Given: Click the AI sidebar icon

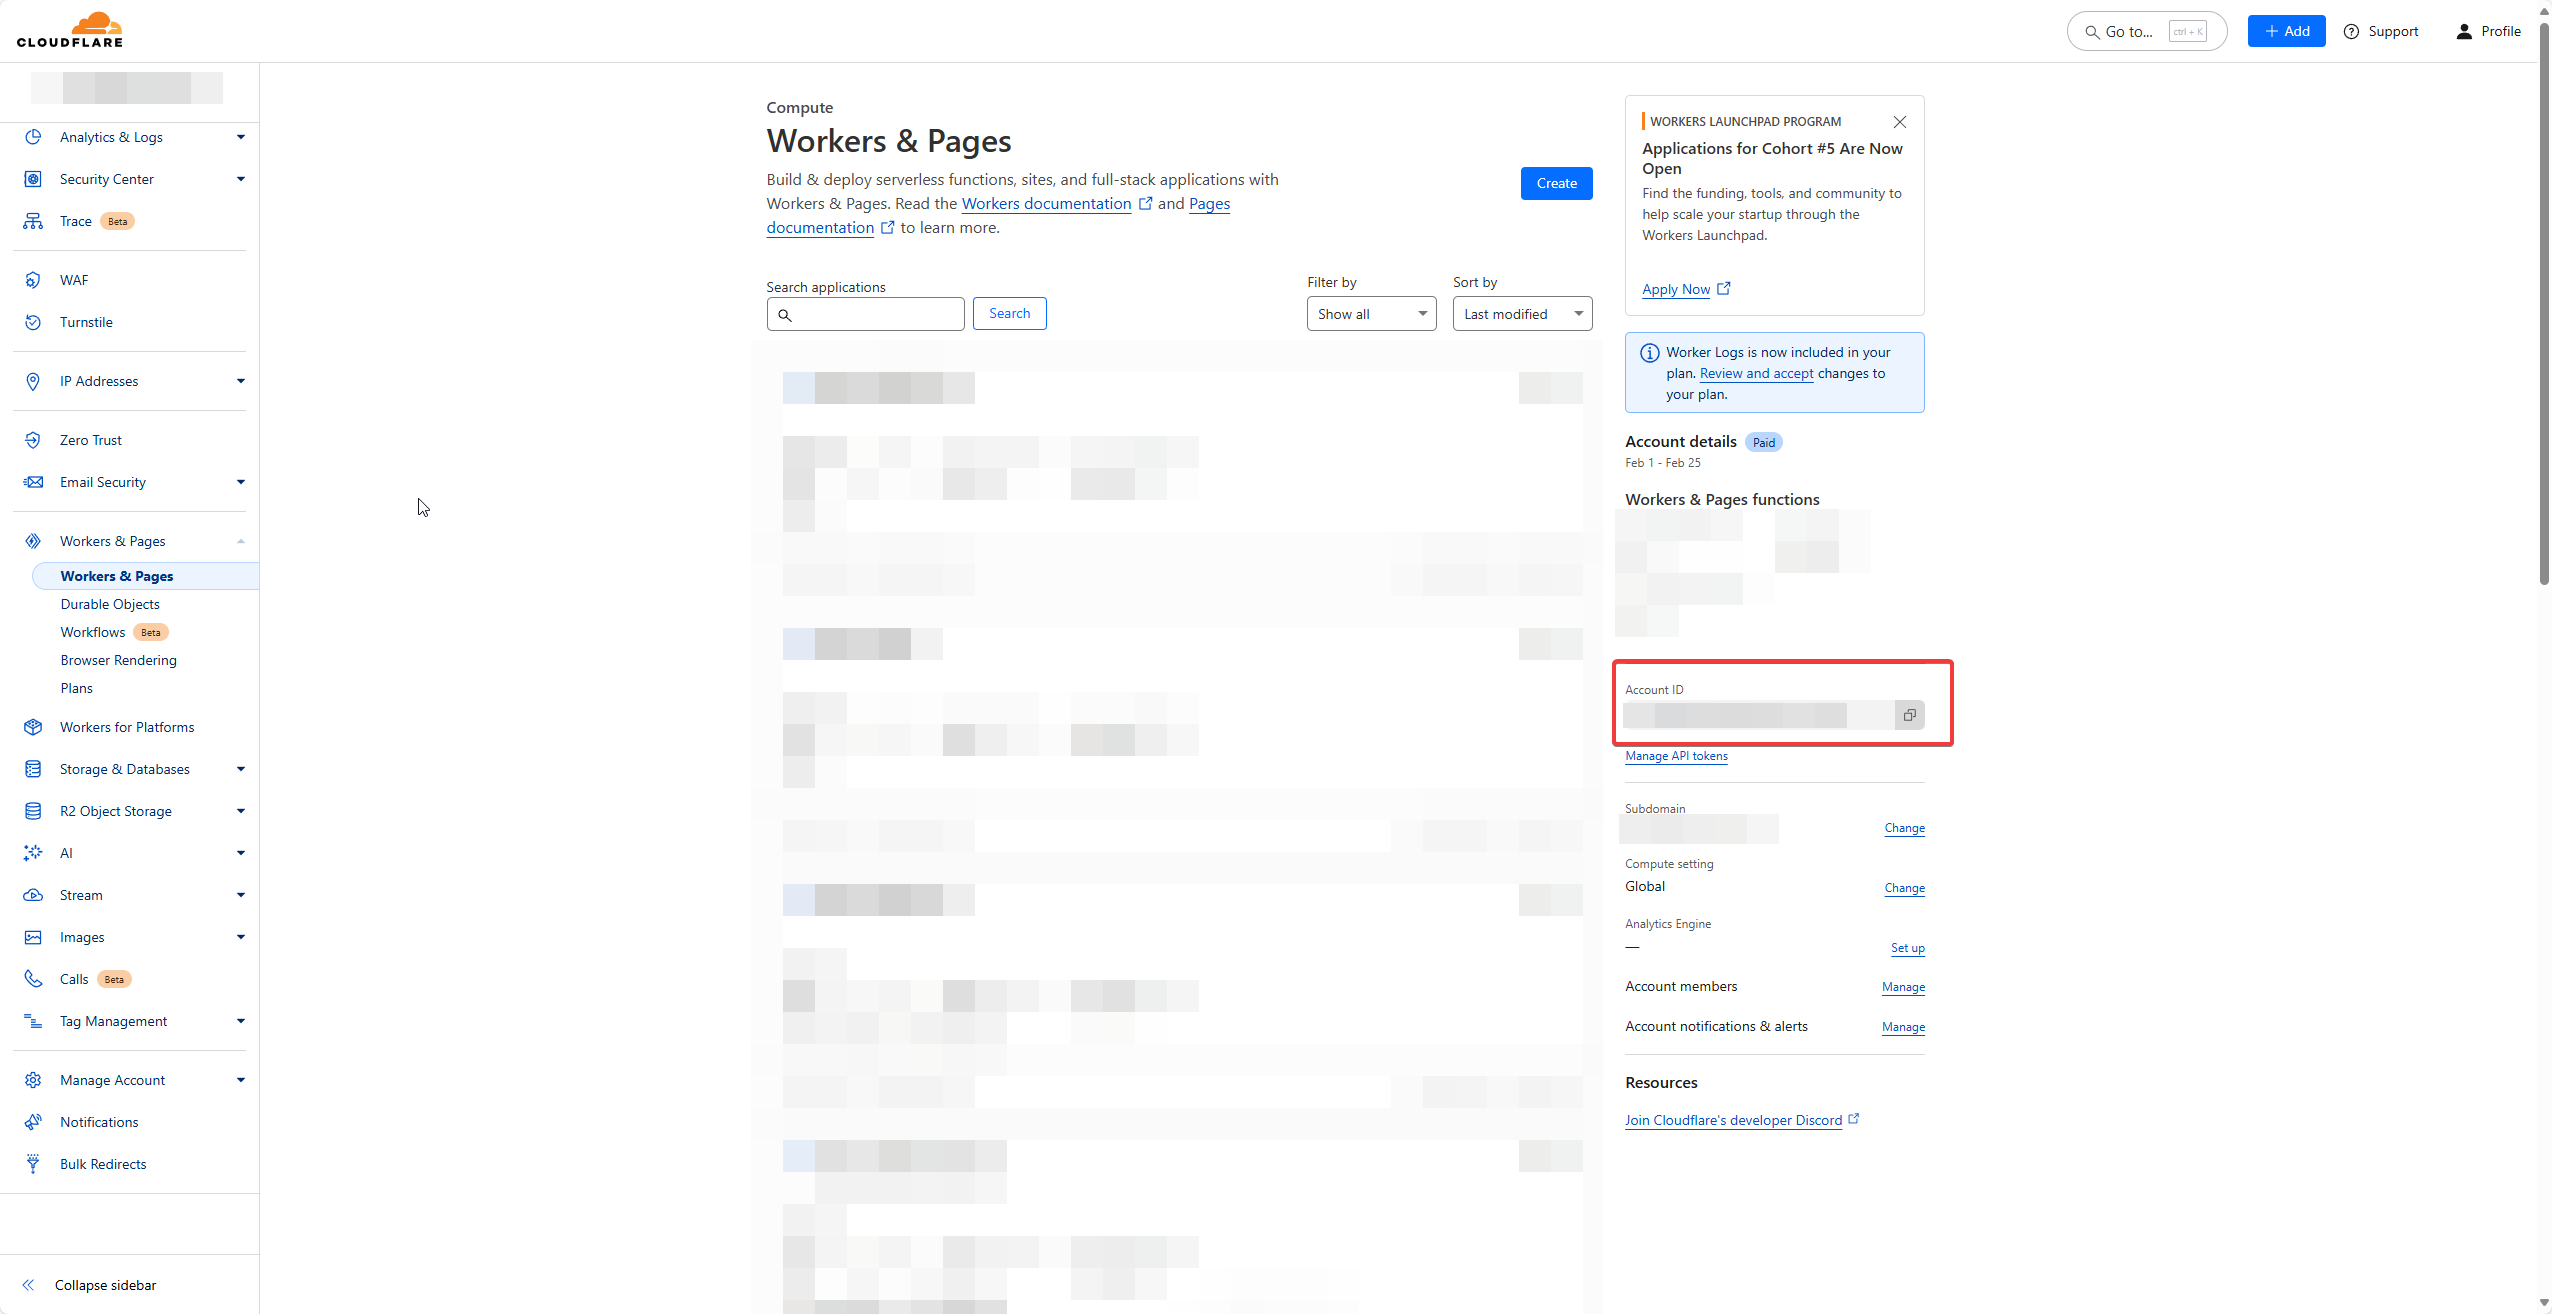Looking at the screenshot, I should 34,851.
